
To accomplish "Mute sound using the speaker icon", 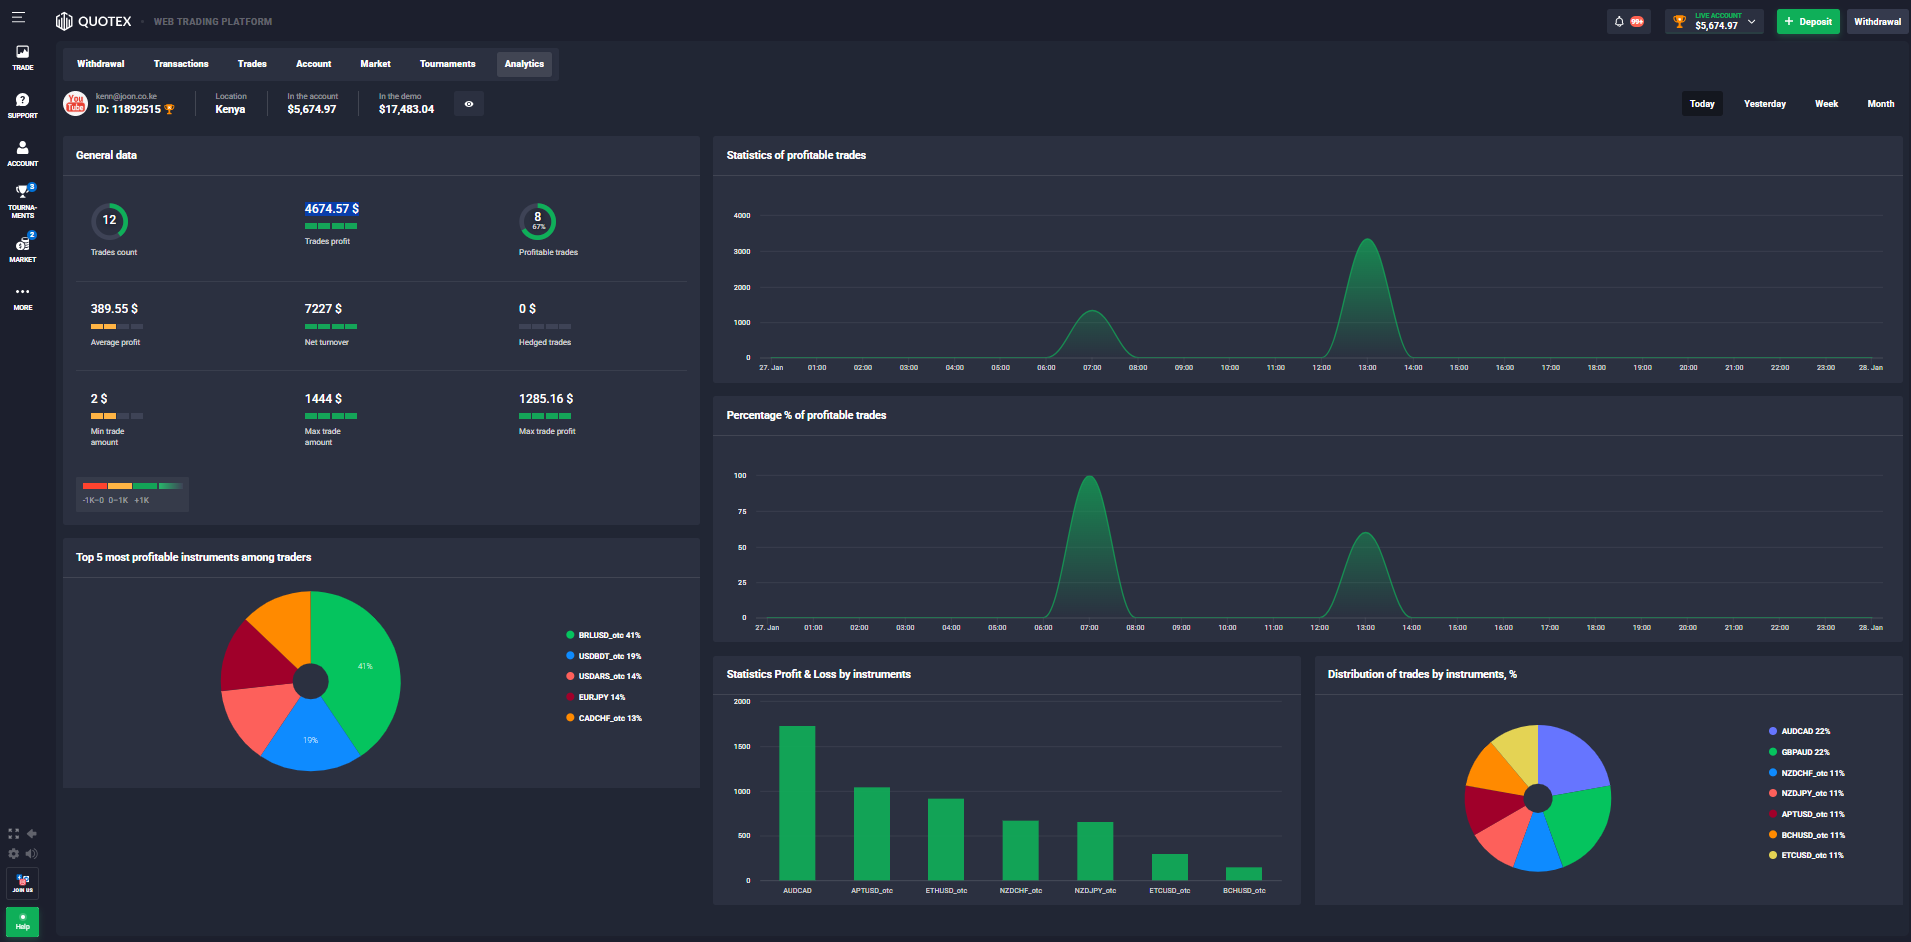I will [32, 853].
